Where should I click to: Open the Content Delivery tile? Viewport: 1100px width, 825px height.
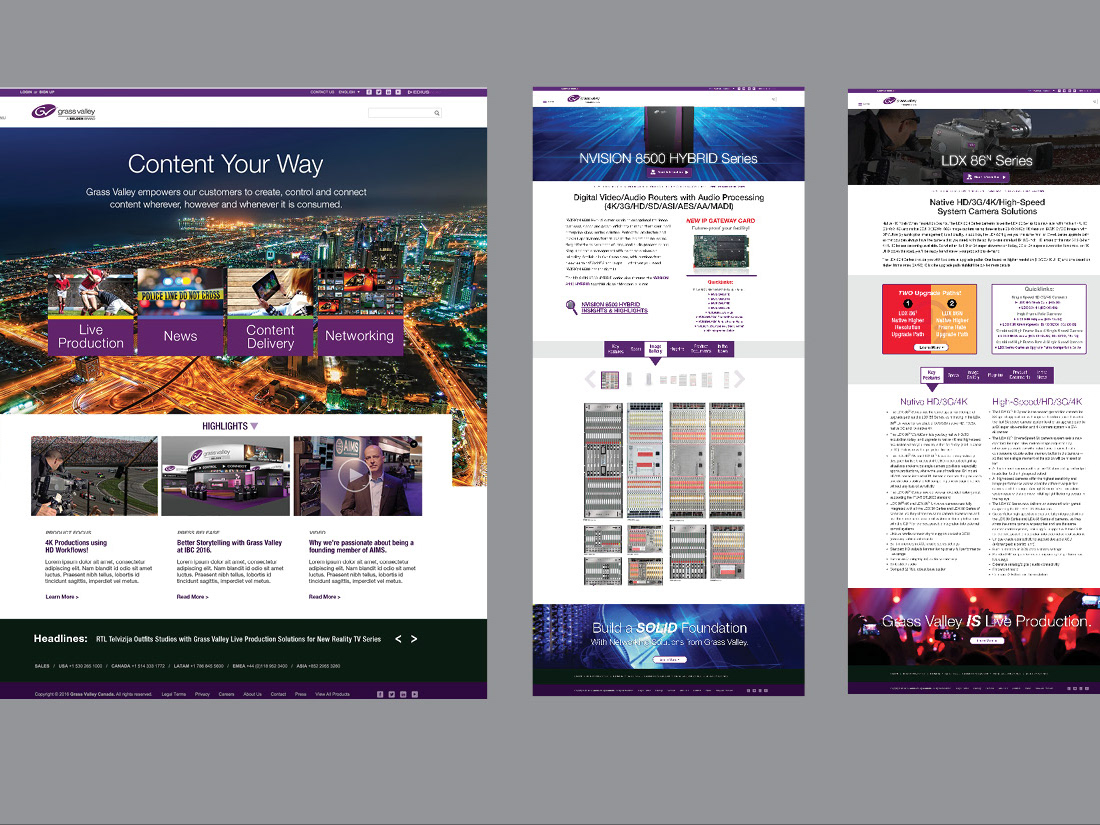pos(270,311)
